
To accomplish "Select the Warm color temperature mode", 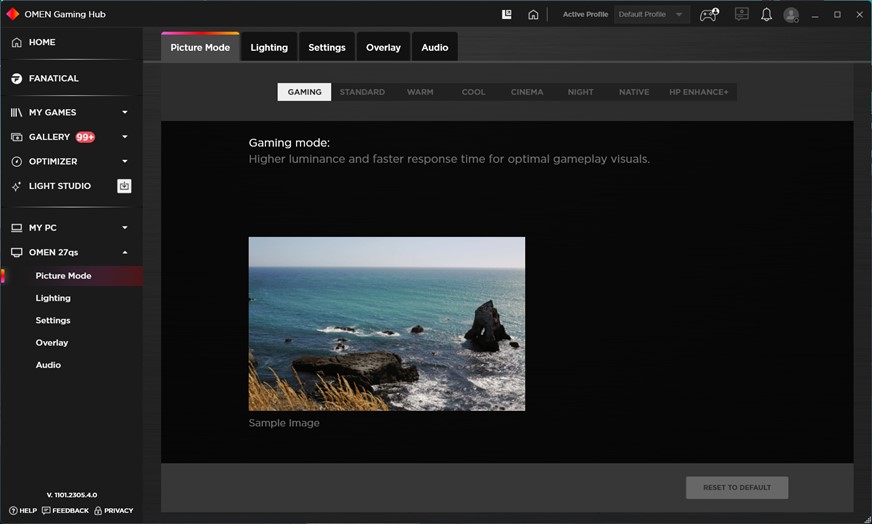I will (420, 92).
